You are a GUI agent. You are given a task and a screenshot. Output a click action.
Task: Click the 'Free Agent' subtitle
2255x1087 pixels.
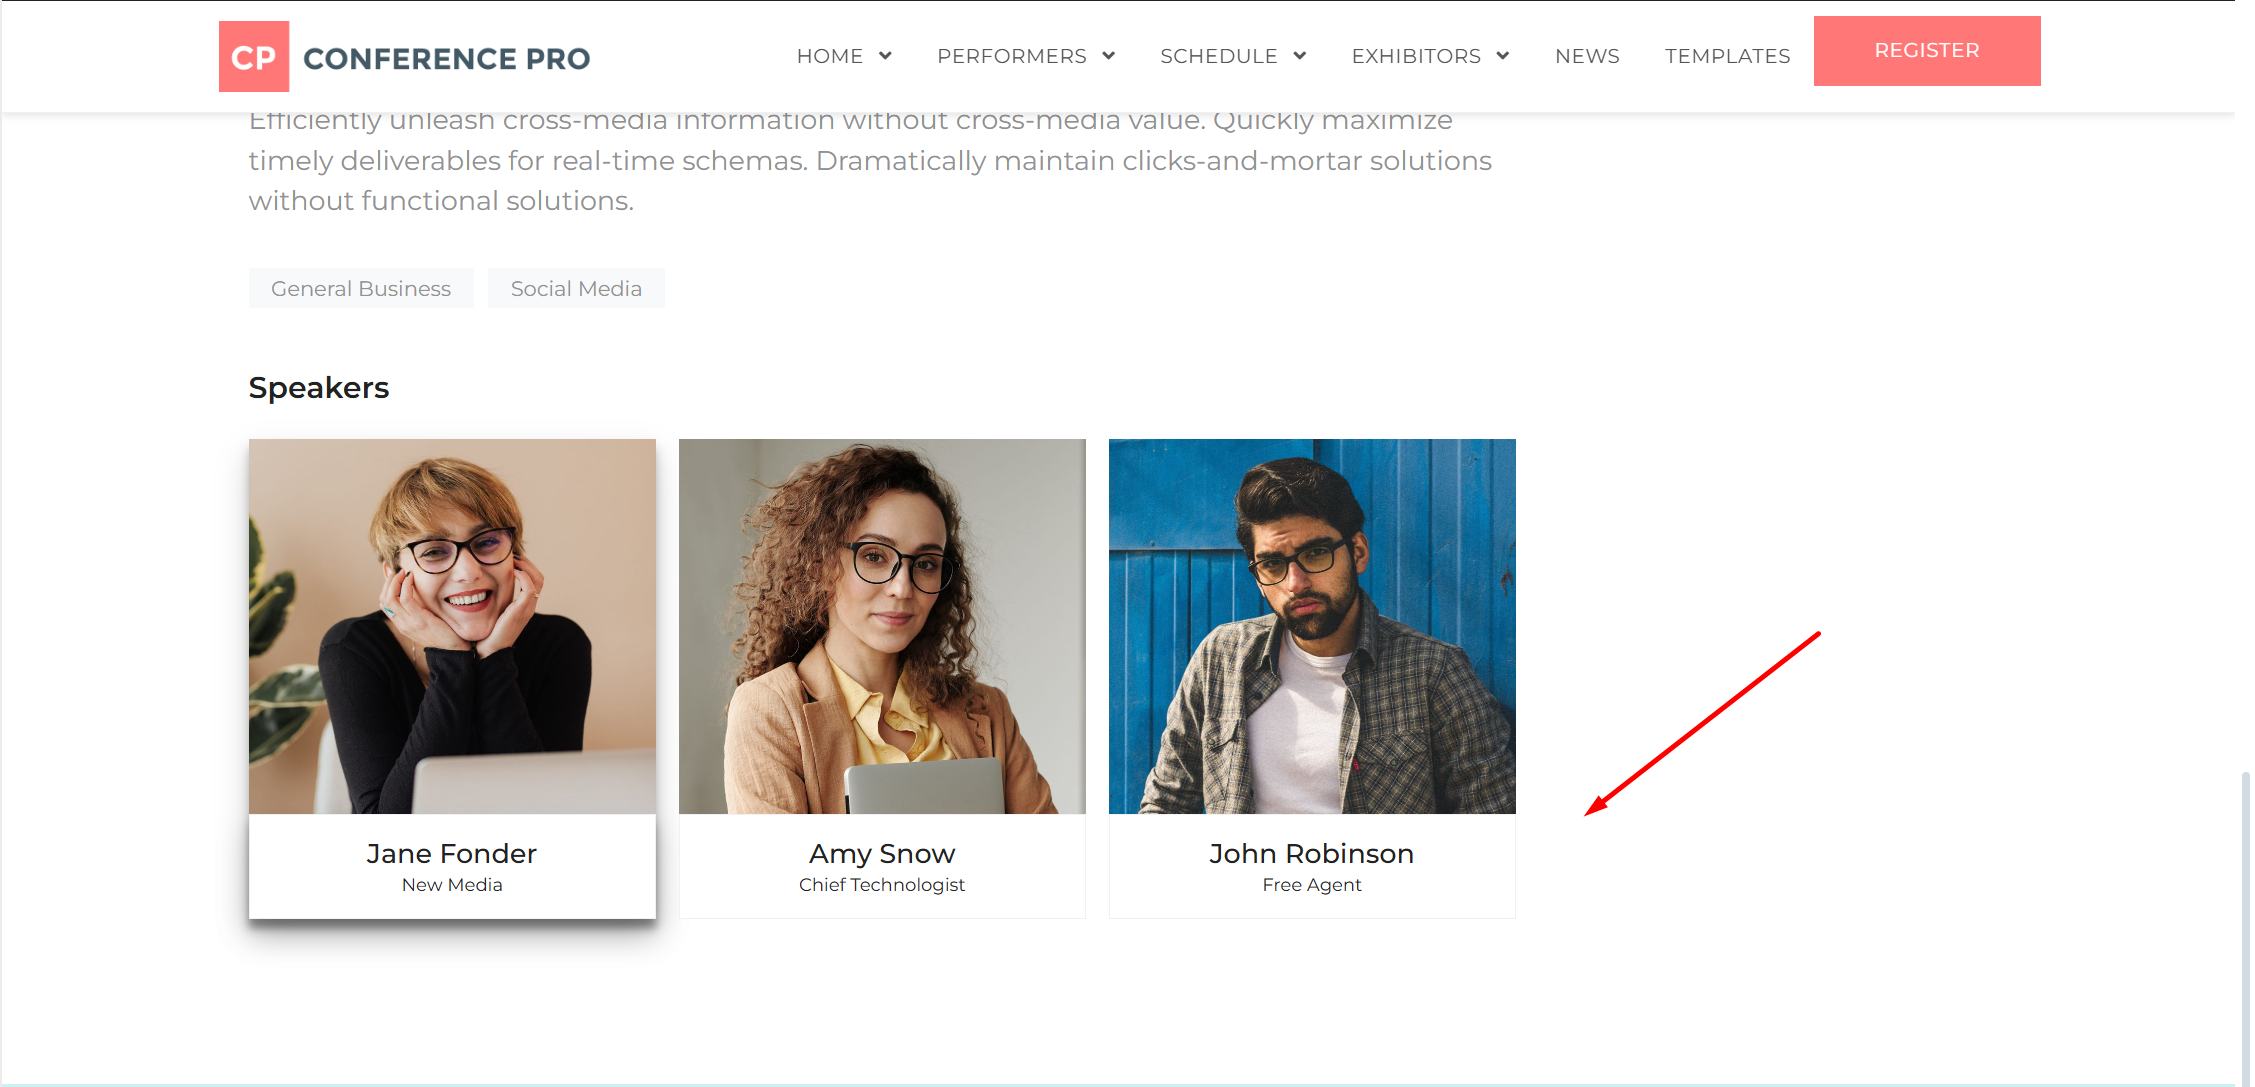tap(1312, 885)
